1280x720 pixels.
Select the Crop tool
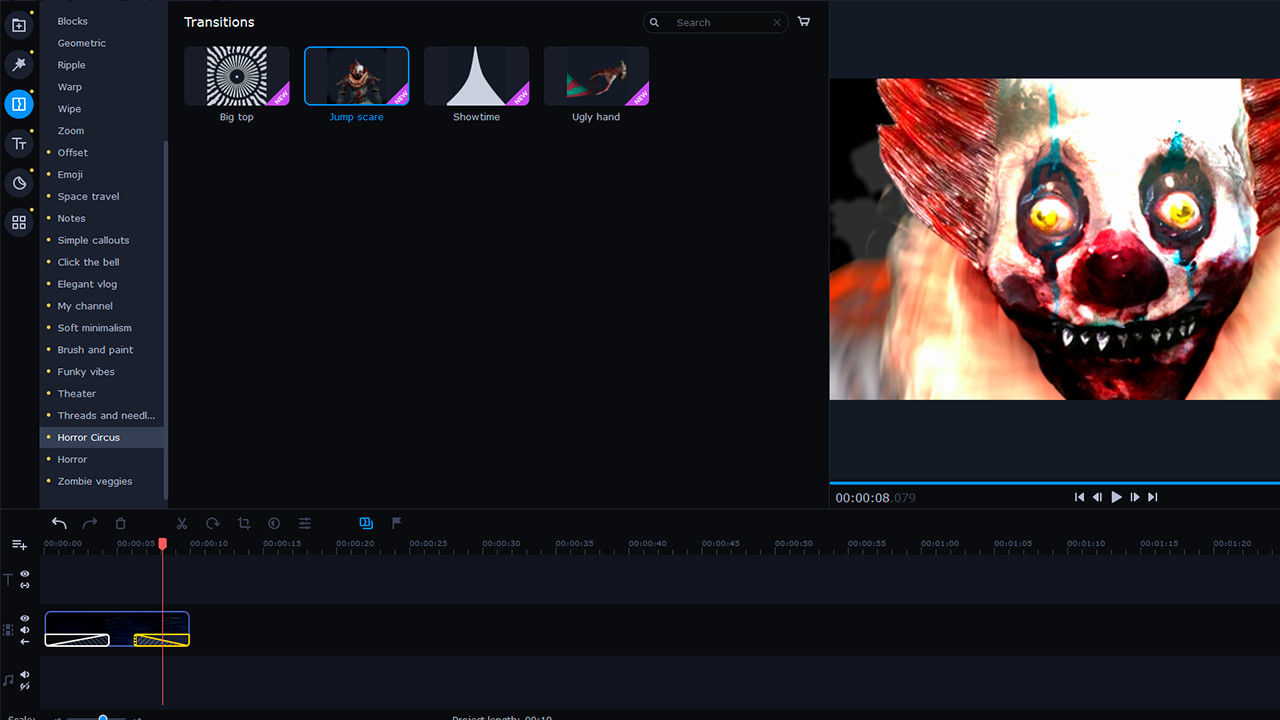(x=243, y=523)
